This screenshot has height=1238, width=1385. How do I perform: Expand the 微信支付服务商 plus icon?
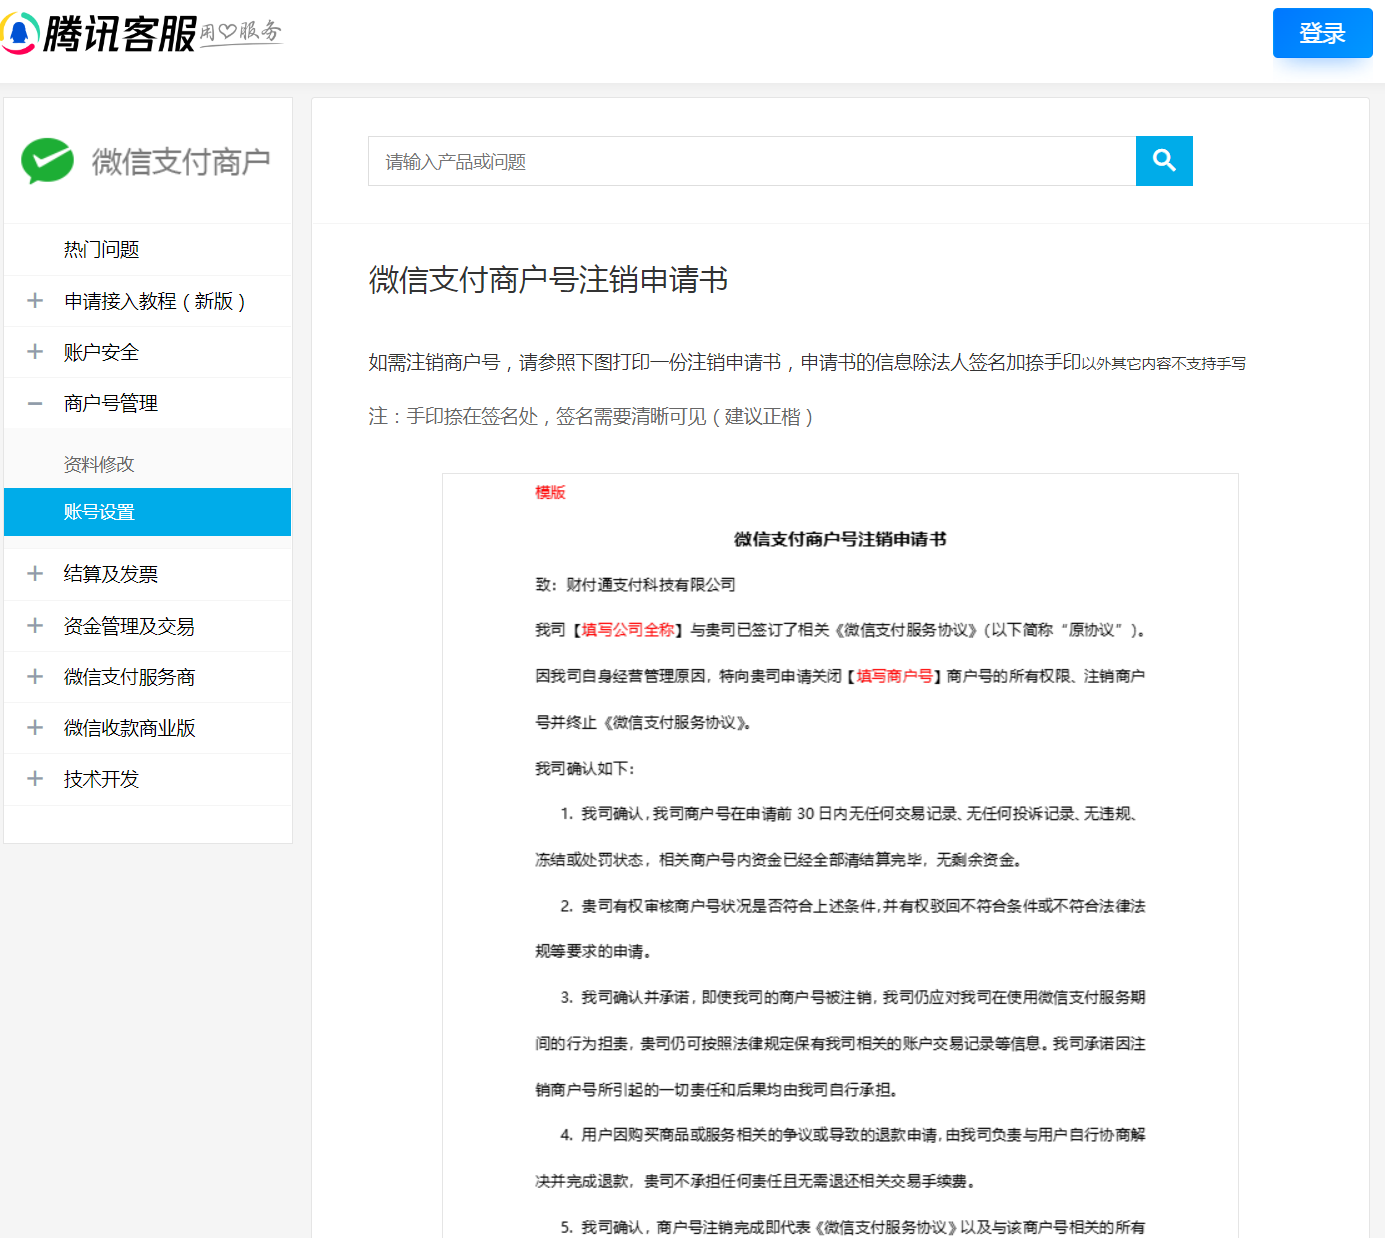(35, 677)
